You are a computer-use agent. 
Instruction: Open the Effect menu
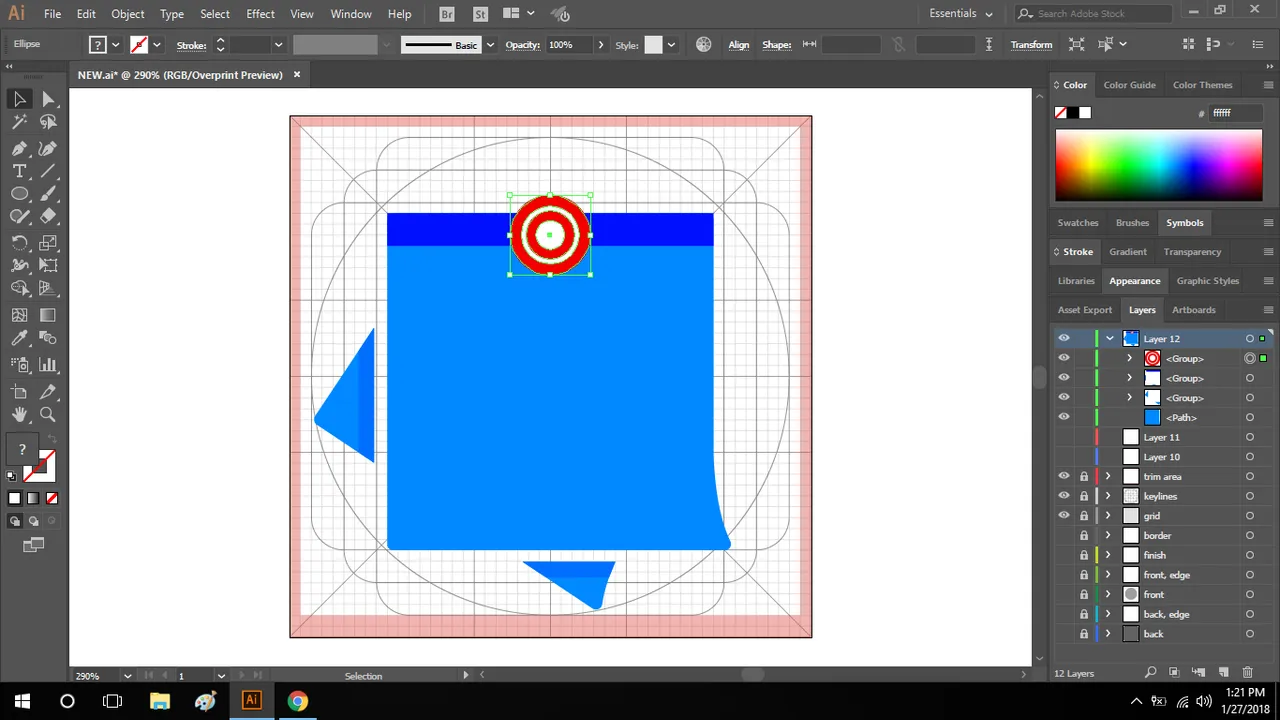260,14
